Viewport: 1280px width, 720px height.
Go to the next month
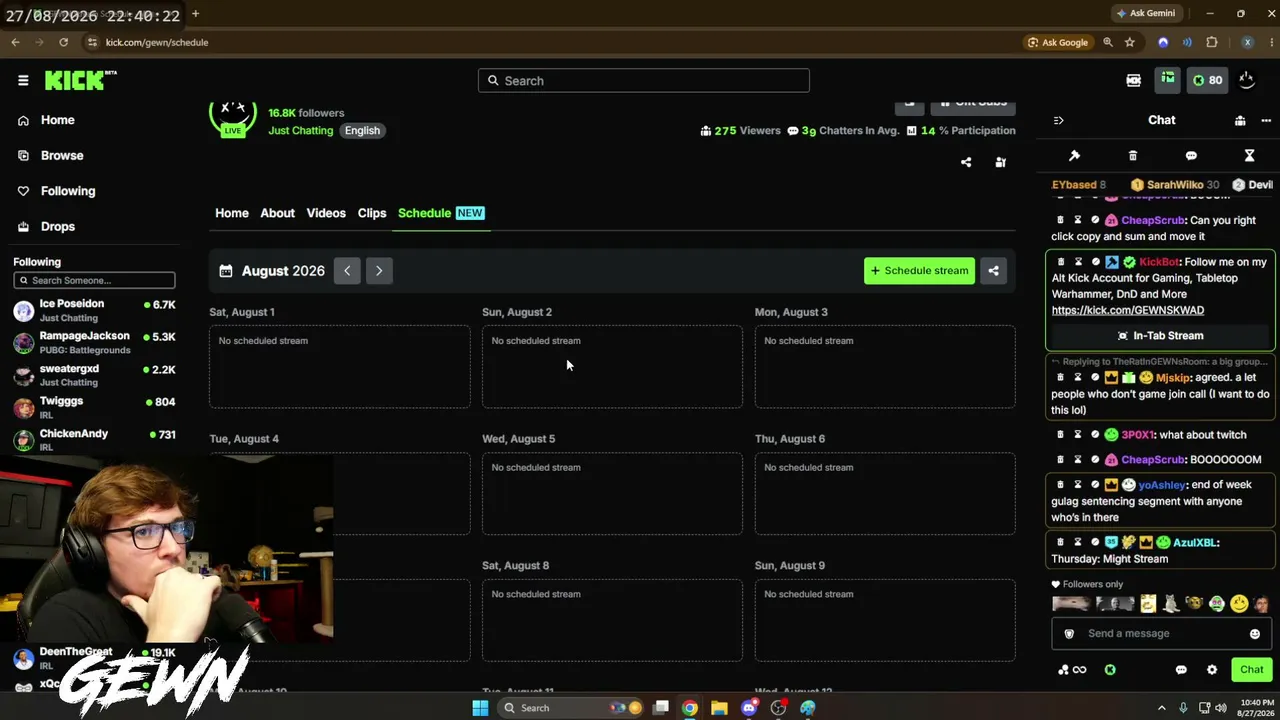pyautogui.click(x=379, y=271)
